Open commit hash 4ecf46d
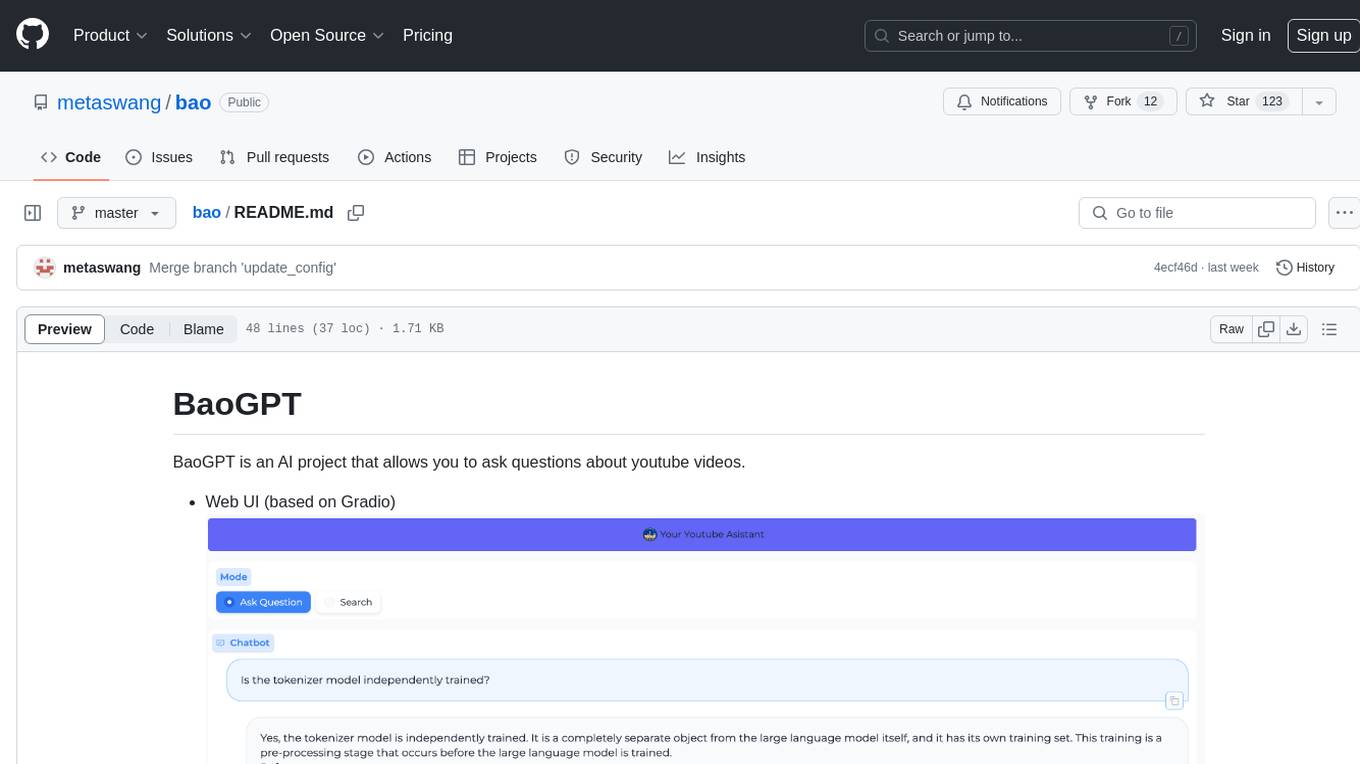Screen dimensions: 1360x764 point(1175,268)
